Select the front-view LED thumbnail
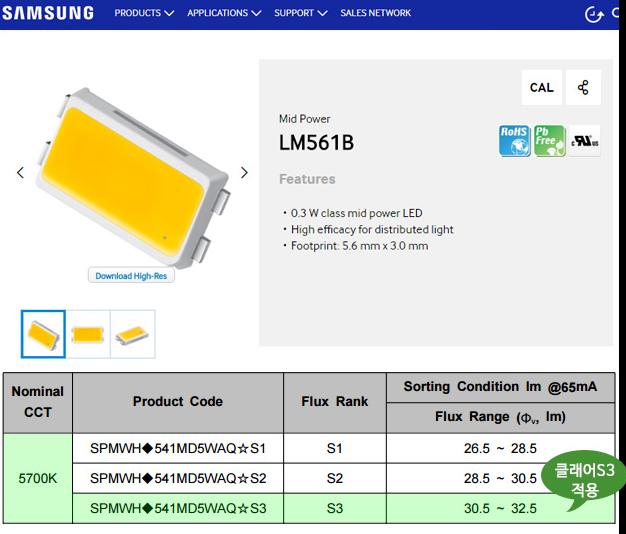Screen dimensions: 626x534 [x=88, y=334]
